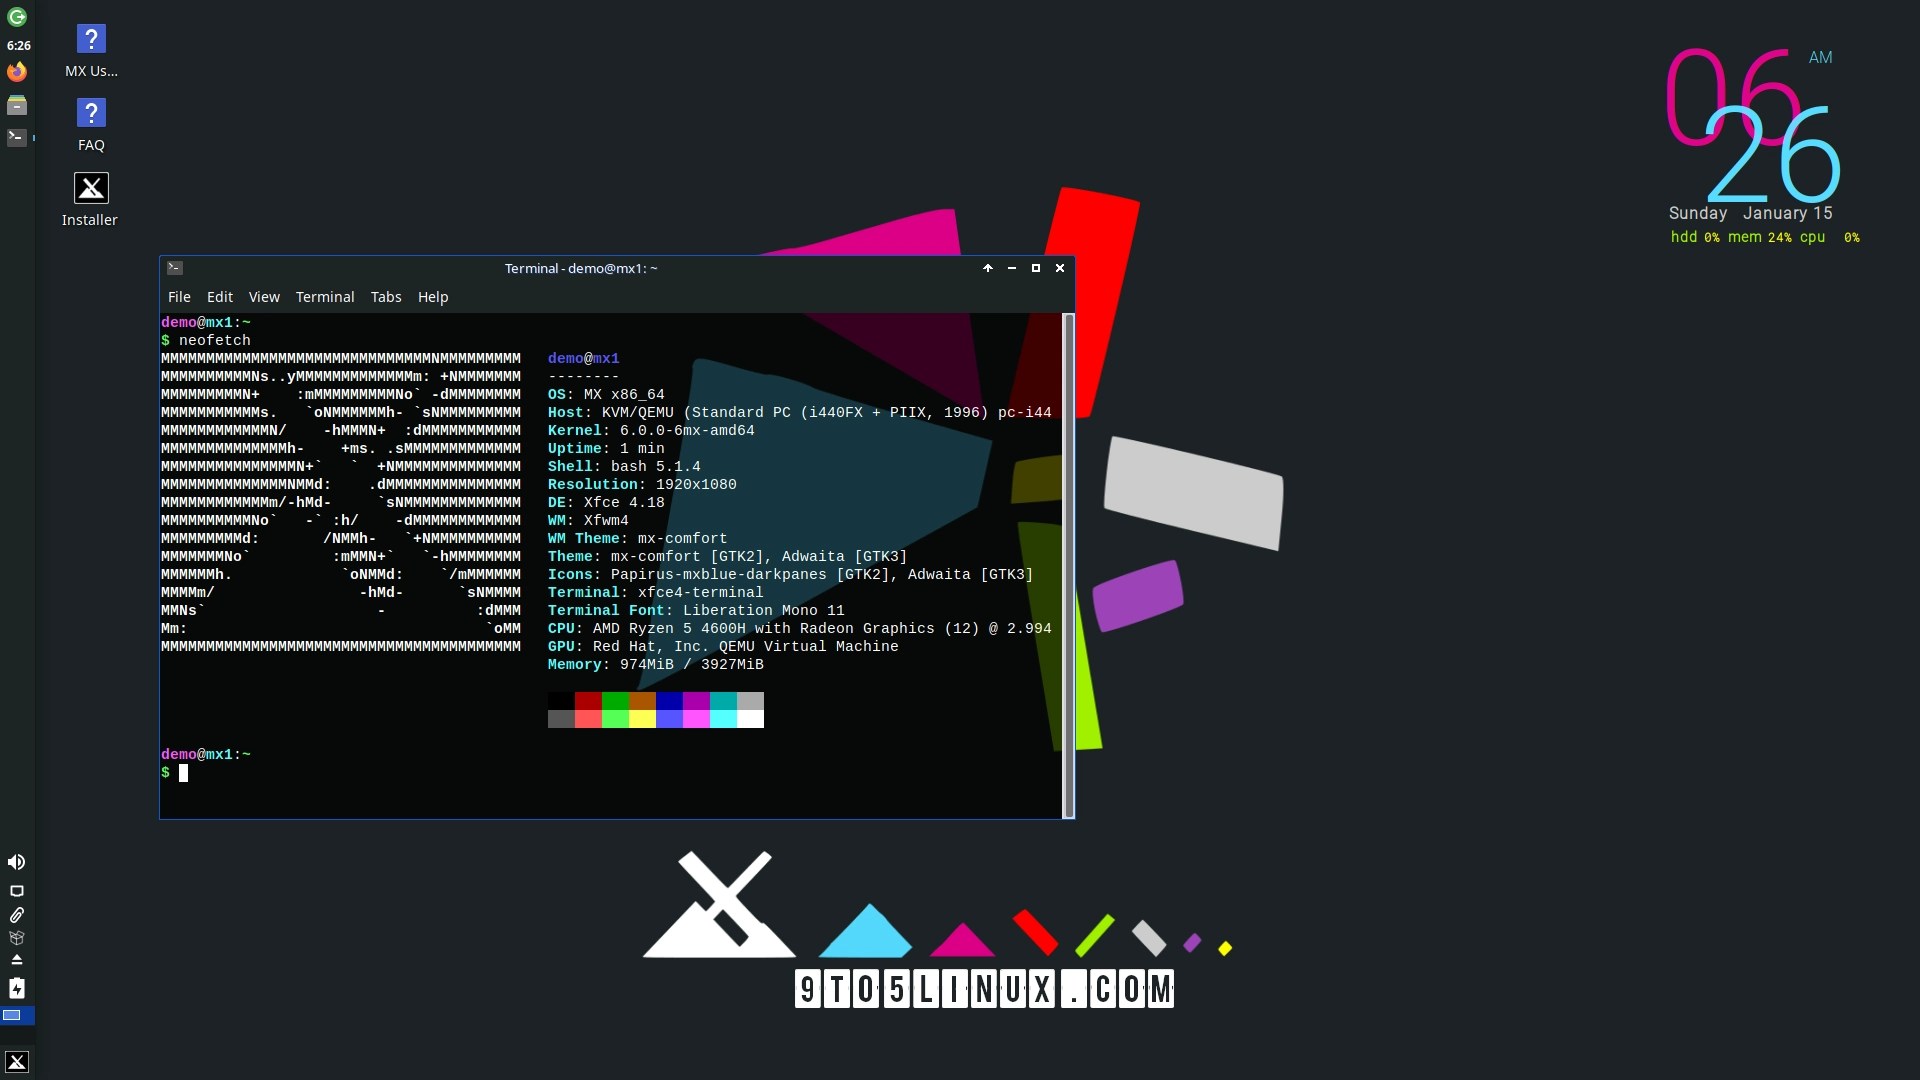Open the FAQ desktop shortcut
Viewport: 1920px width, 1080px height.
(x=91, y=115)
